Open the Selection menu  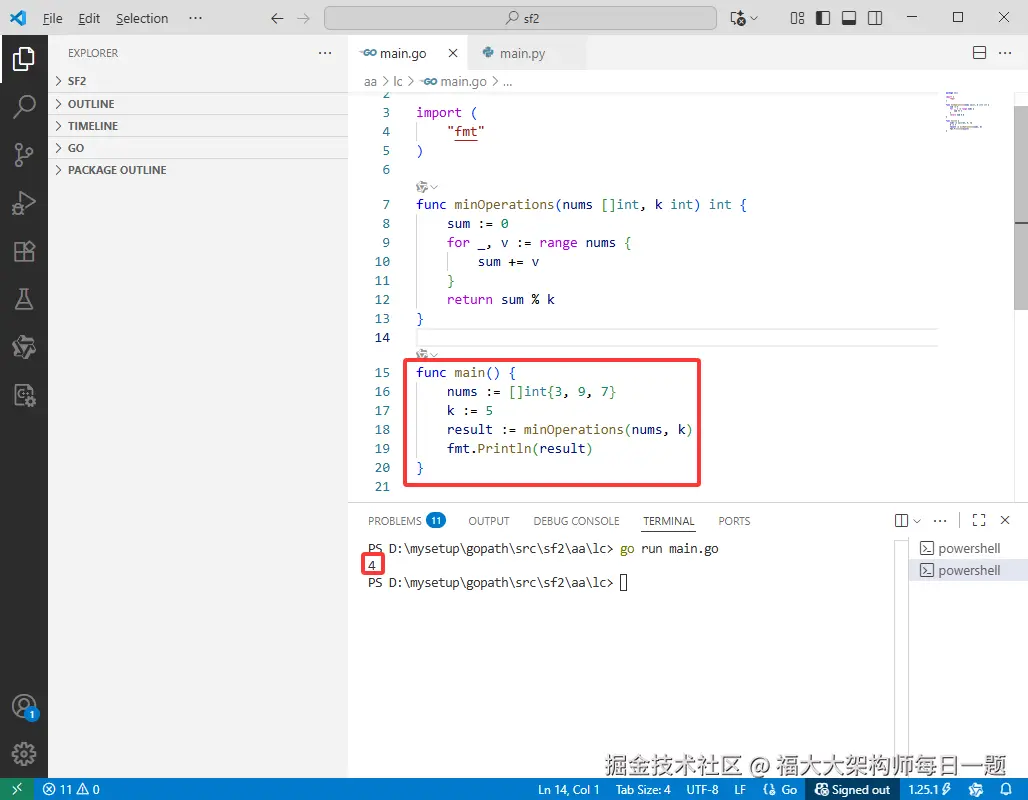[142, 18]
